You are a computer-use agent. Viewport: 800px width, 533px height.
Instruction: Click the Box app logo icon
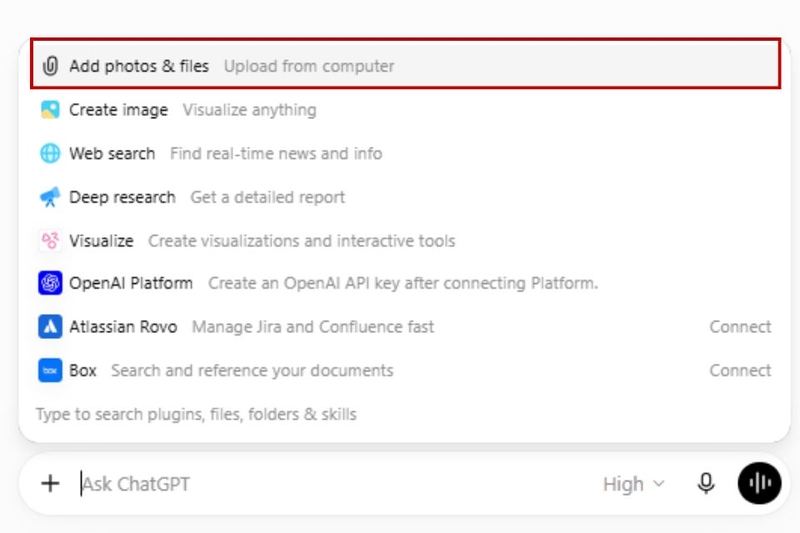click(x=50, y=370)
